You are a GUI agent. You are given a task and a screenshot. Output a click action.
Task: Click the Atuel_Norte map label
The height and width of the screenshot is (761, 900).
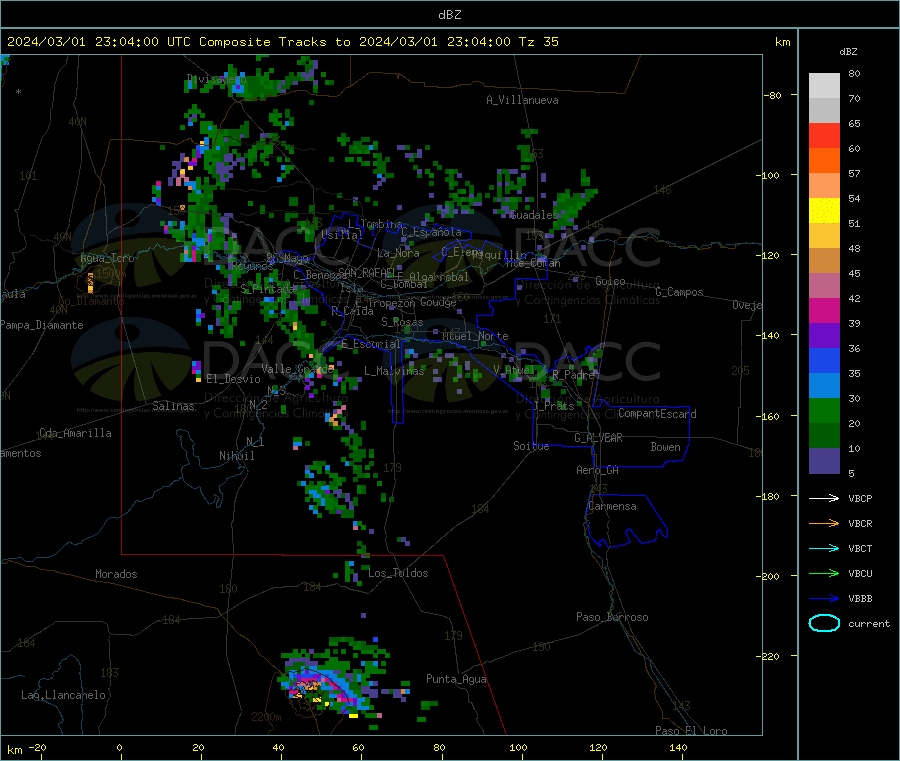(475, 336)
